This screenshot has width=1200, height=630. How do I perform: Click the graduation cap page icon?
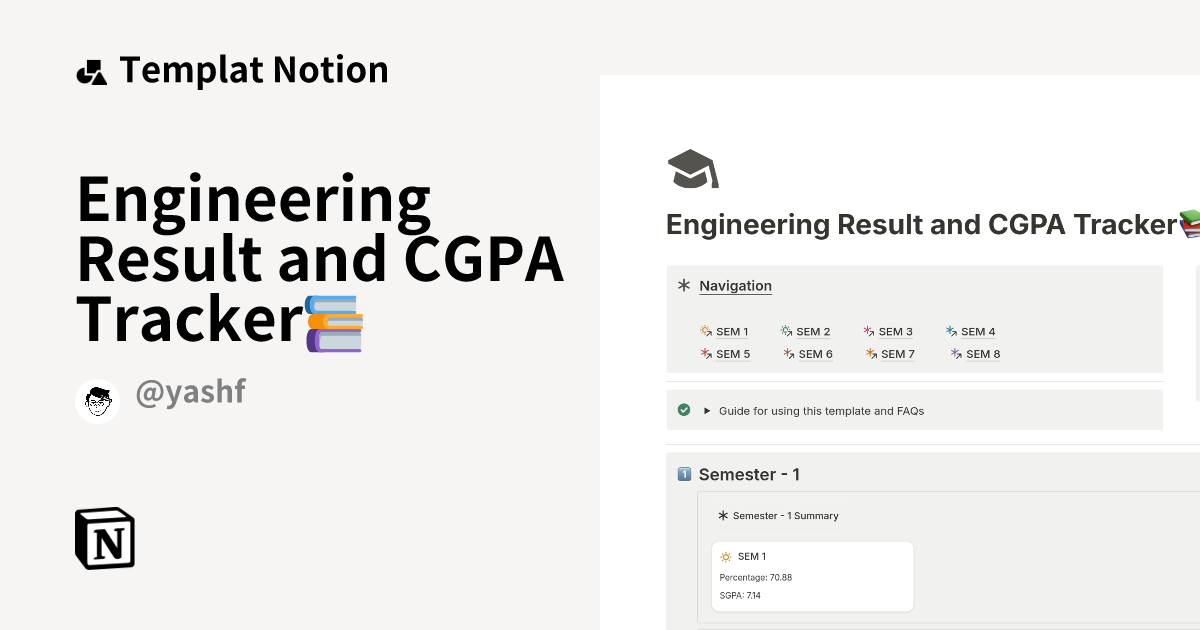click(693, 168)
